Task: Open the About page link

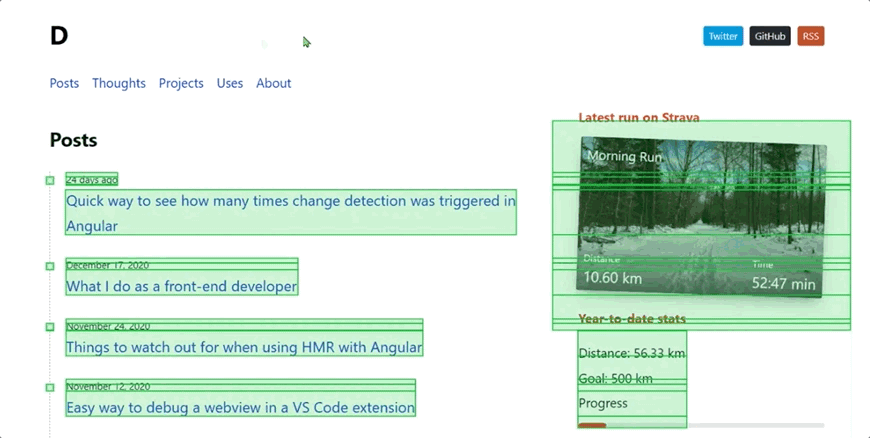Action: pos(273,83)
